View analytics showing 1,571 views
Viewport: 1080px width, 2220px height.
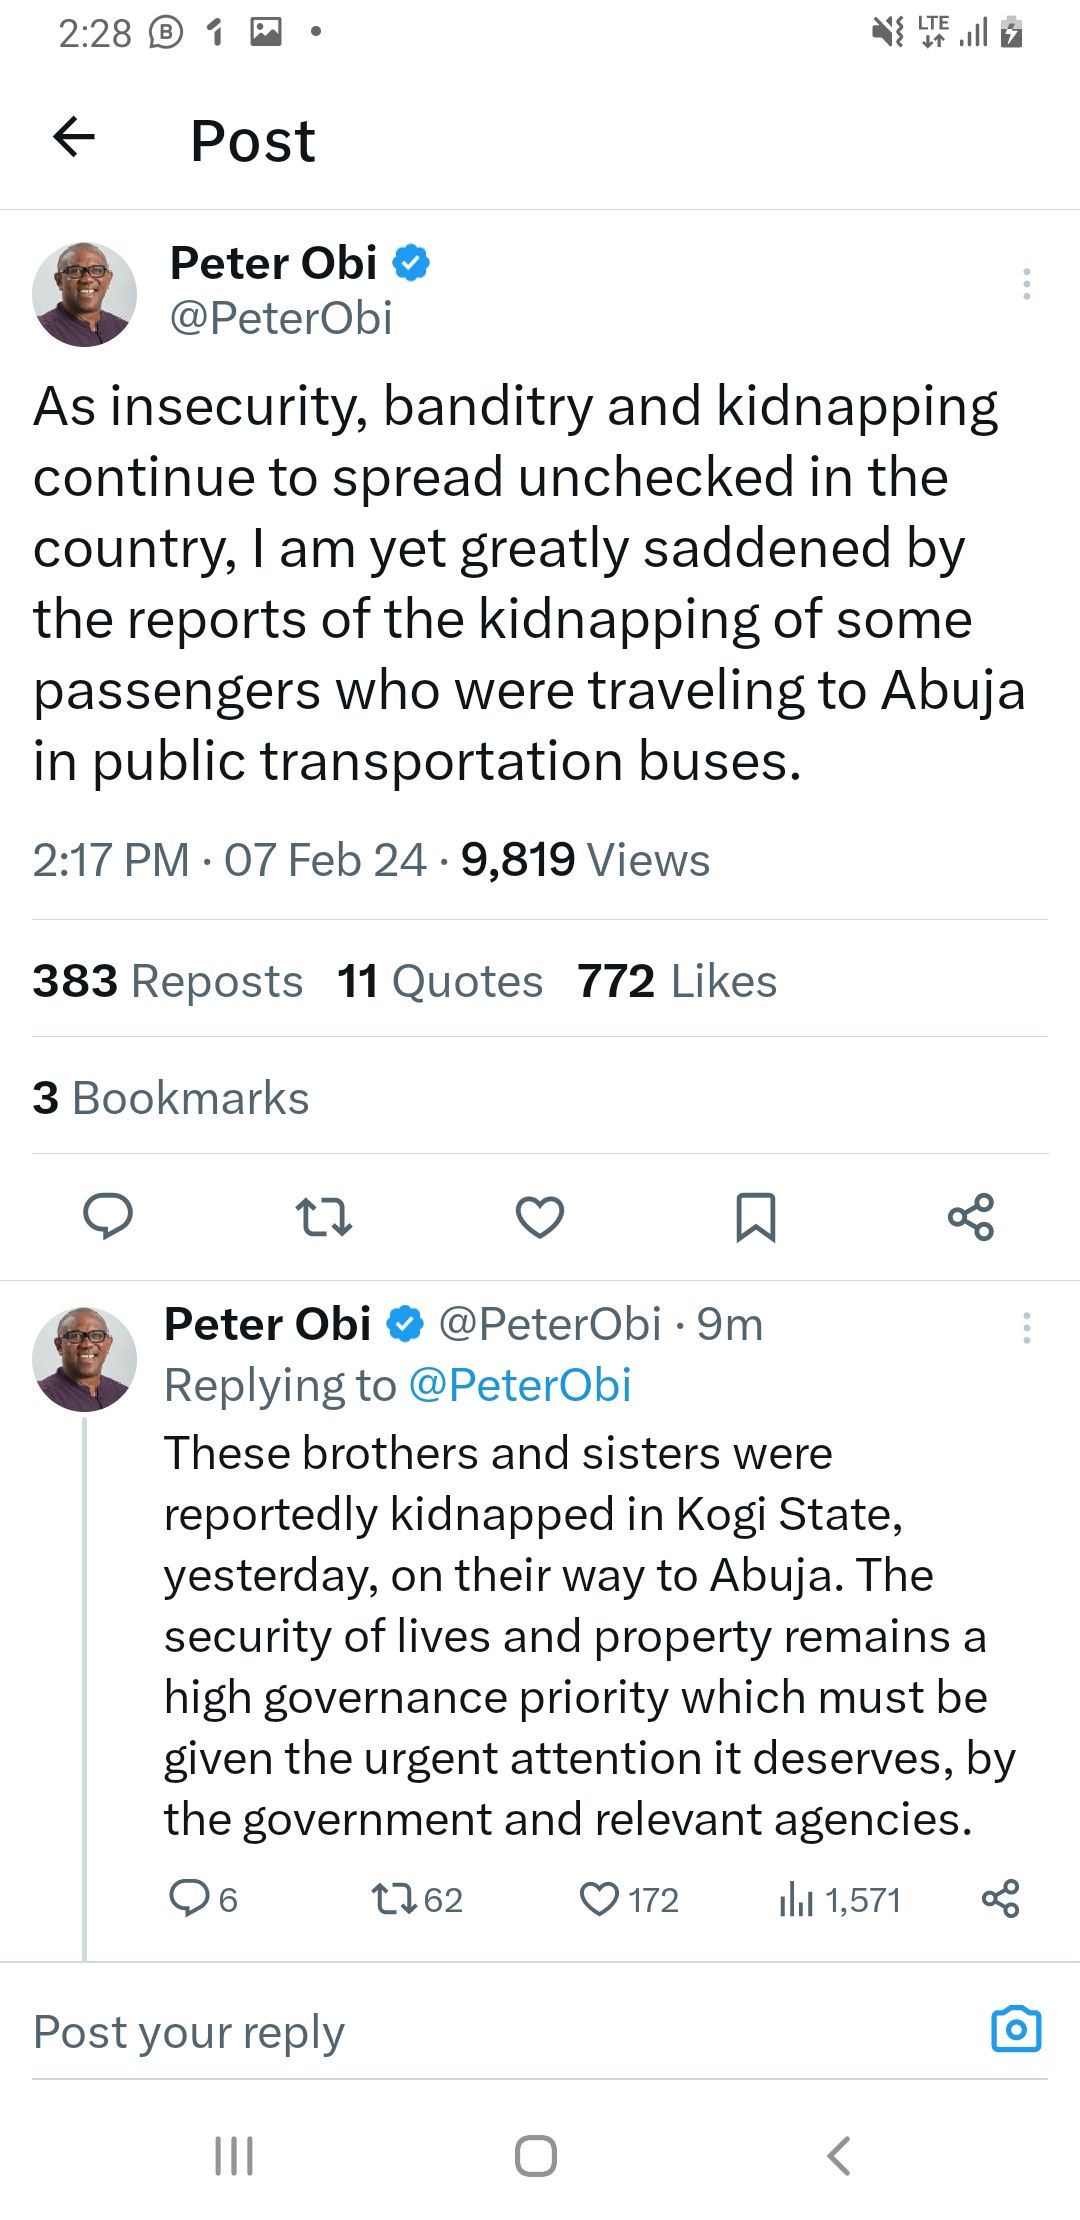pos(796,1899)
